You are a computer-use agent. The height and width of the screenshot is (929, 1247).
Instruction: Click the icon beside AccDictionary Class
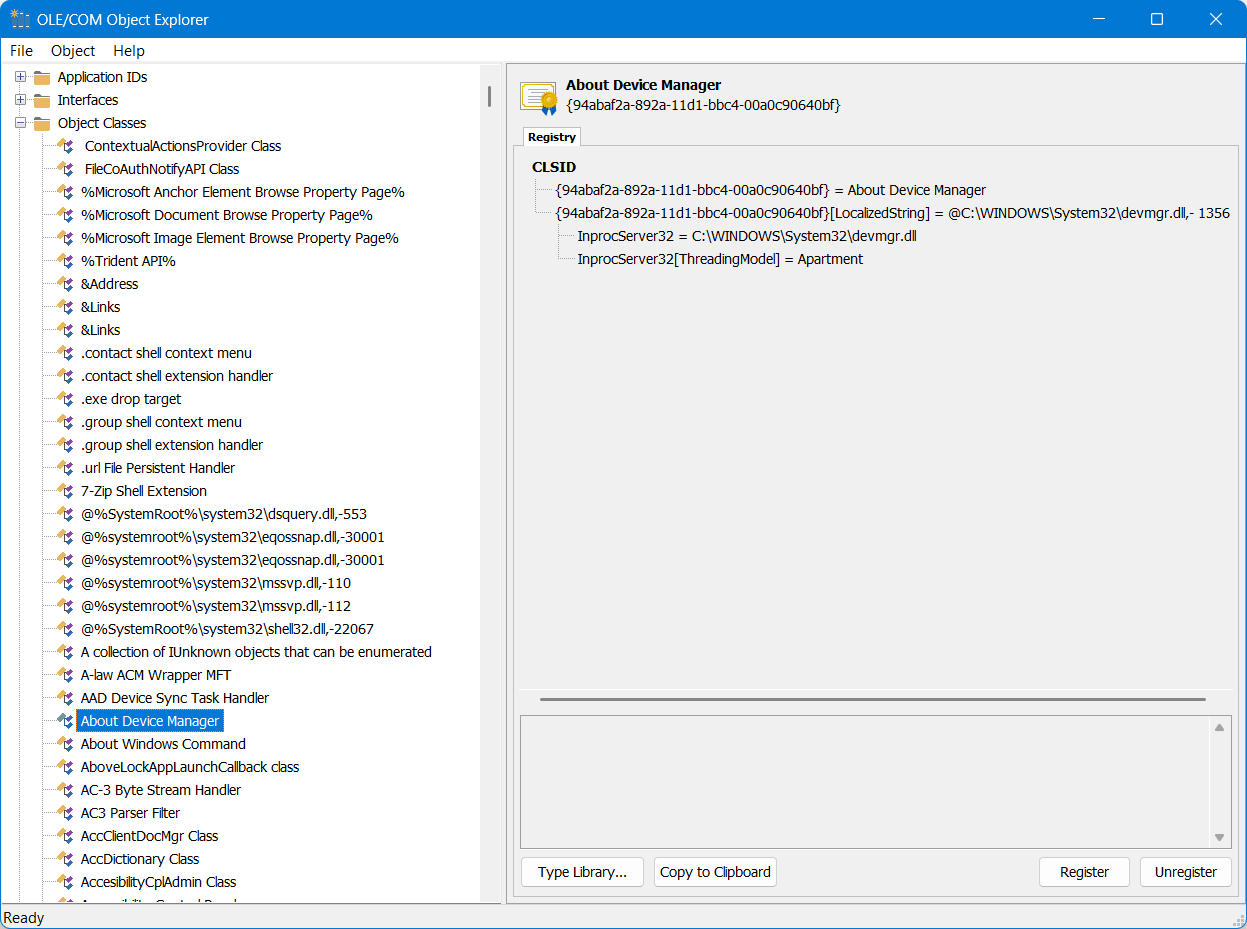pos(65,859)
